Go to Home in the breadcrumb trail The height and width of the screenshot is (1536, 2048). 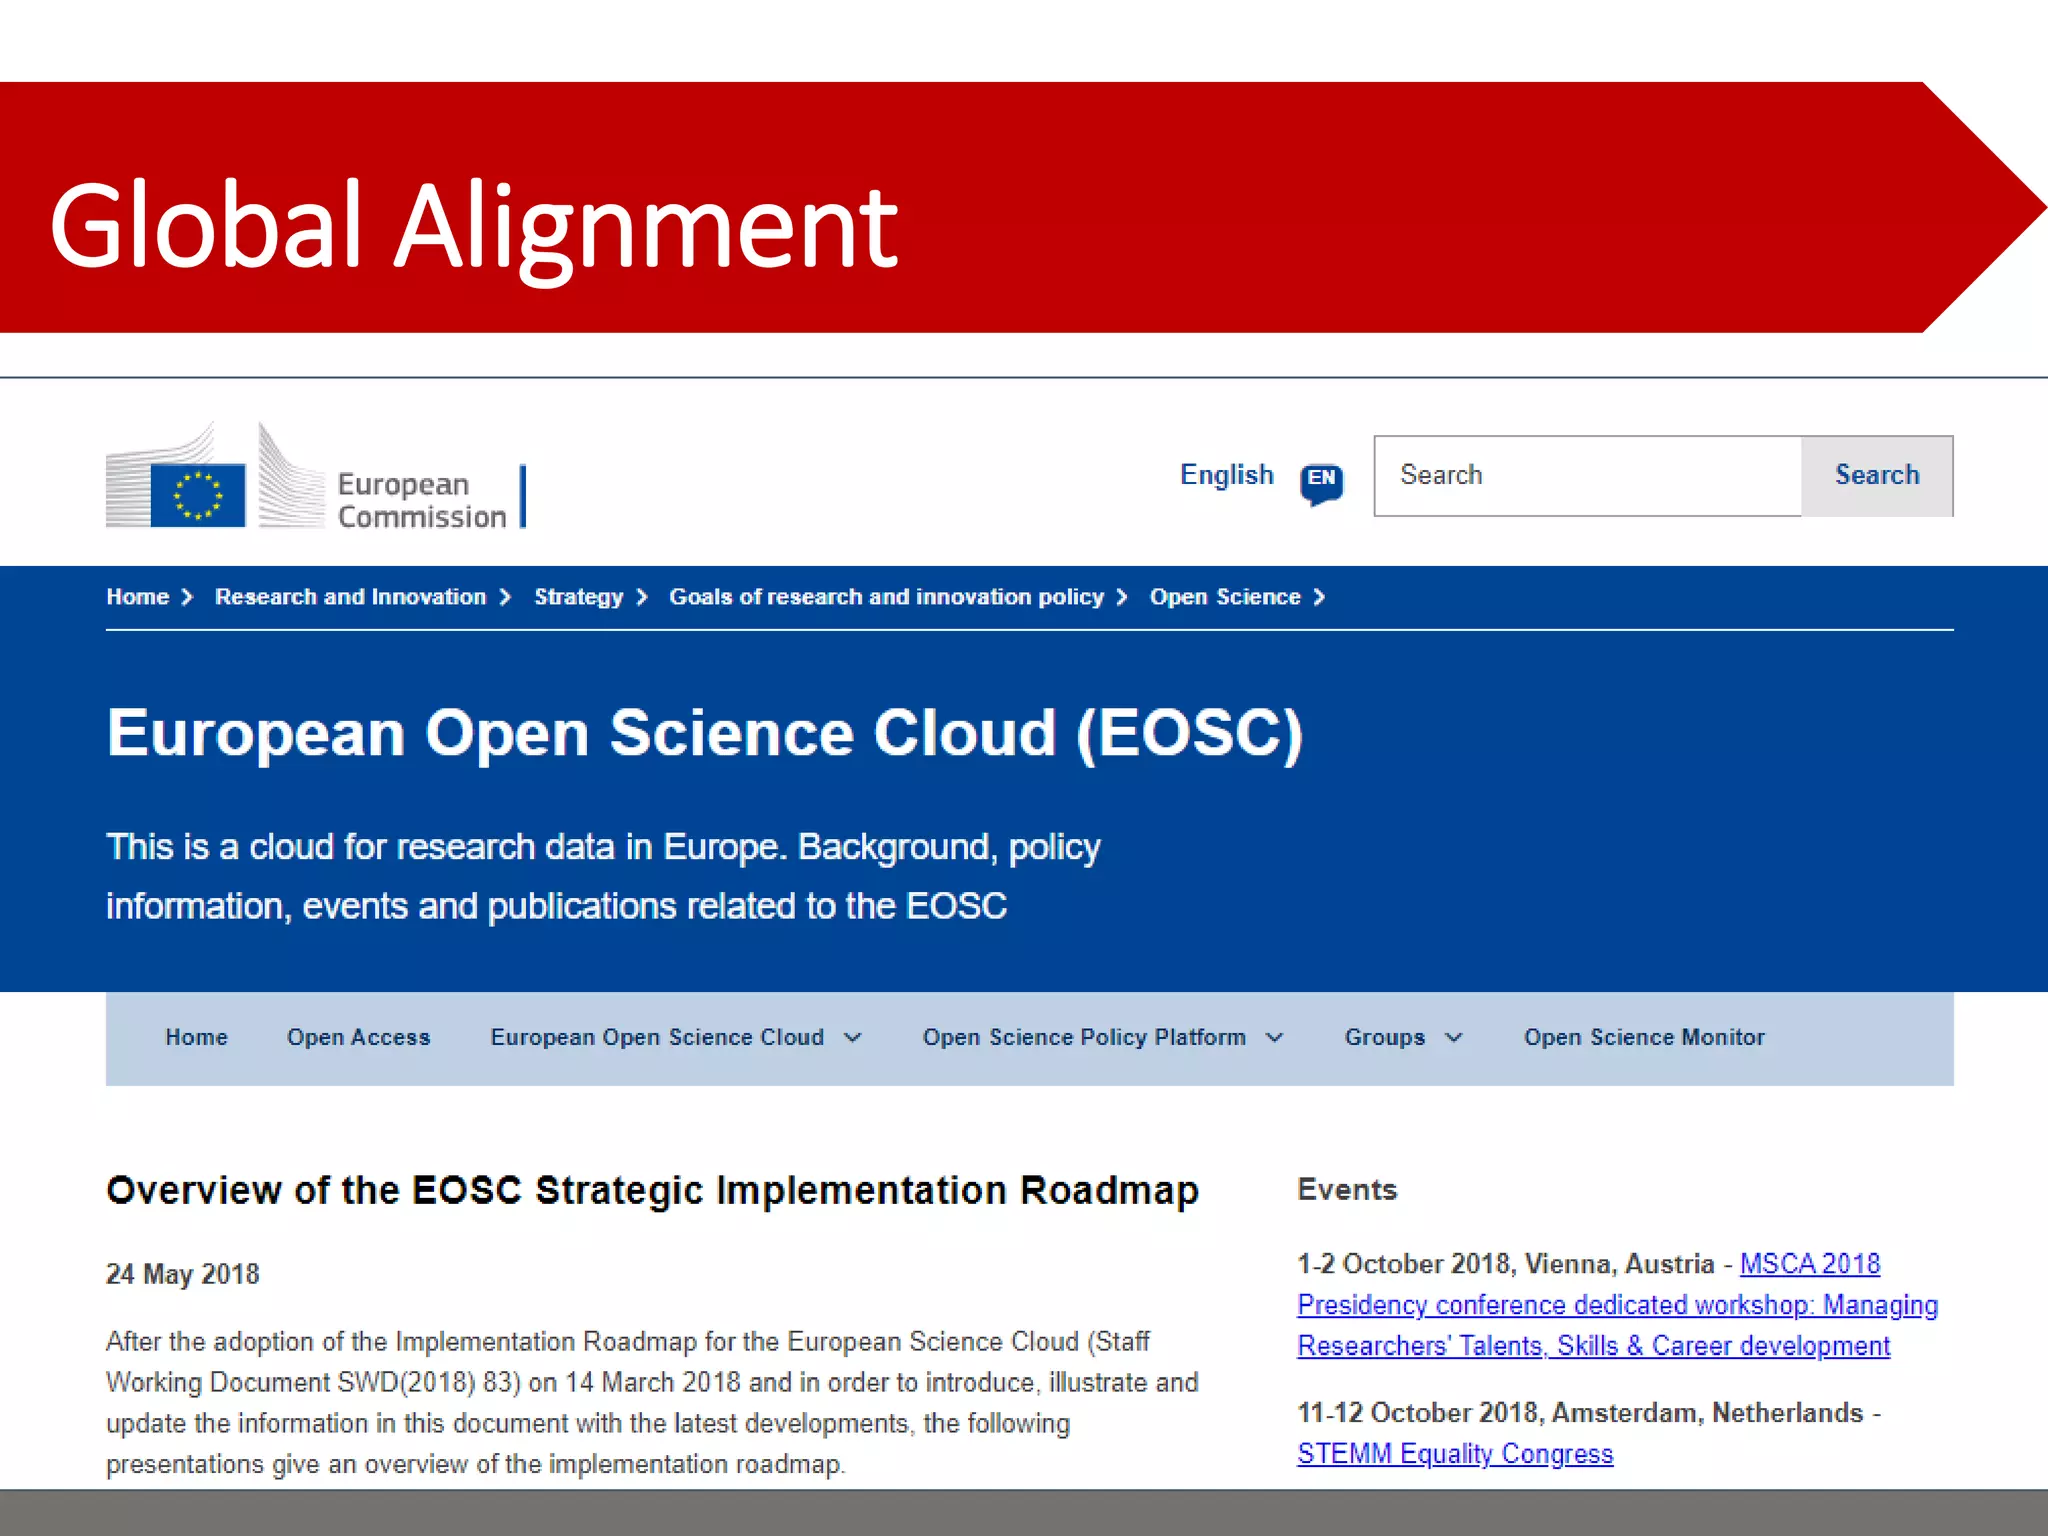point(138,597)
